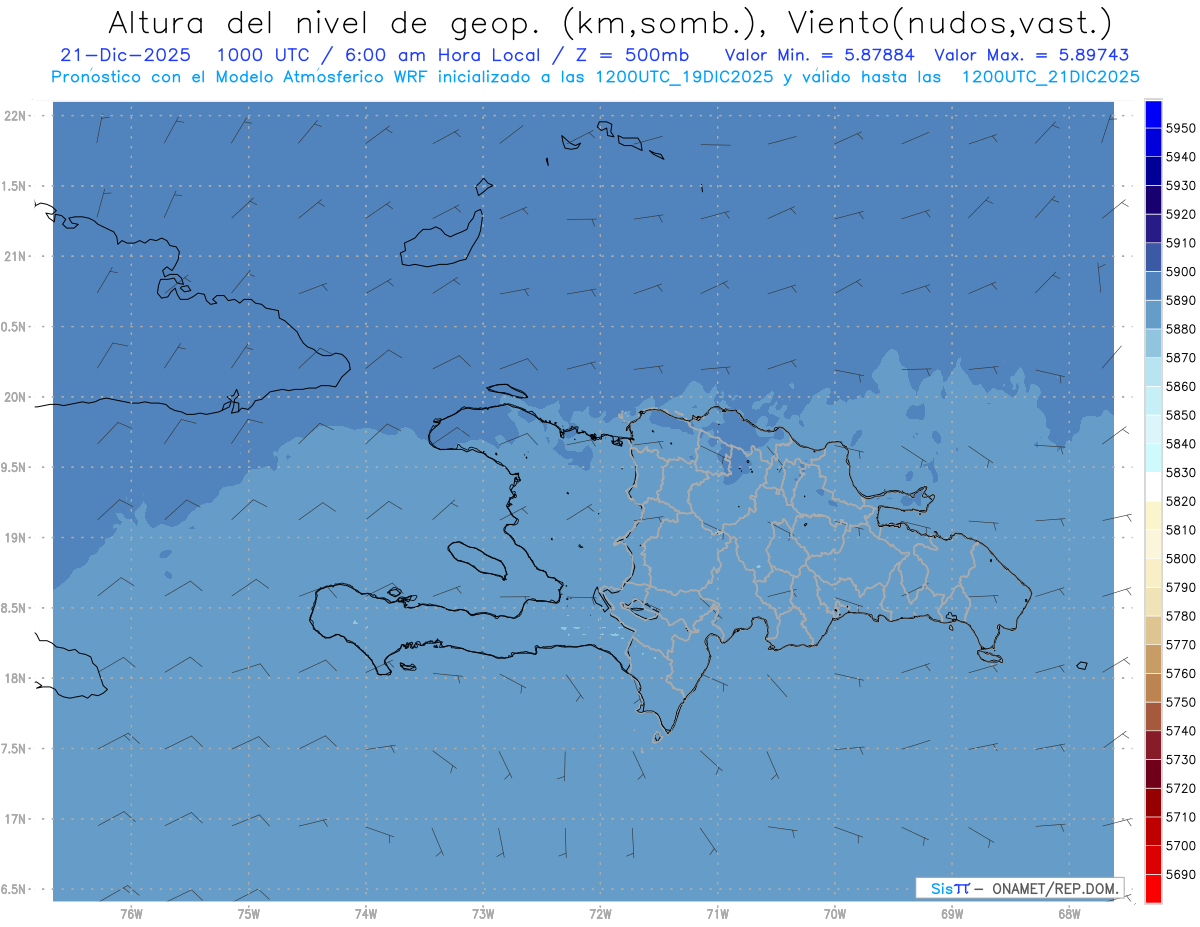1200x927 pixels.
Task: Click the '76W' longitude label
Action: point(131,912)
